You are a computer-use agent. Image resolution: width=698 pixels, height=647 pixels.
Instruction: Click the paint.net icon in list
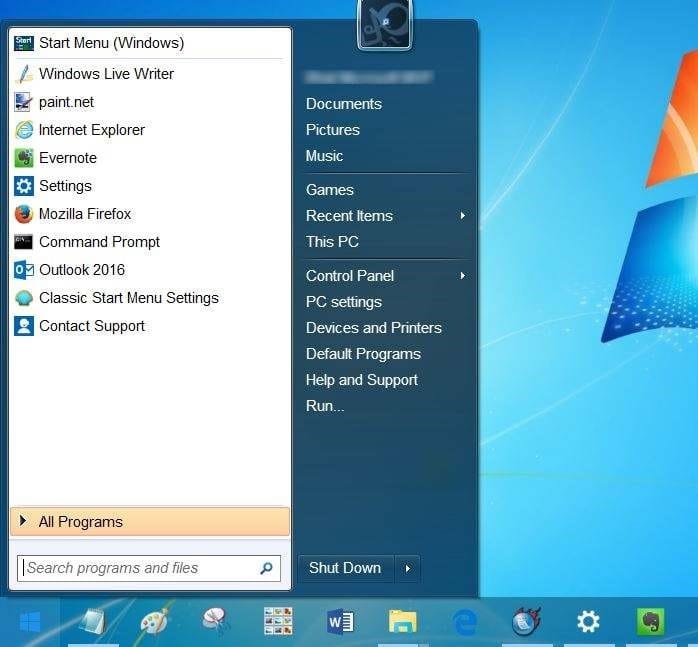tap(24, 102)
